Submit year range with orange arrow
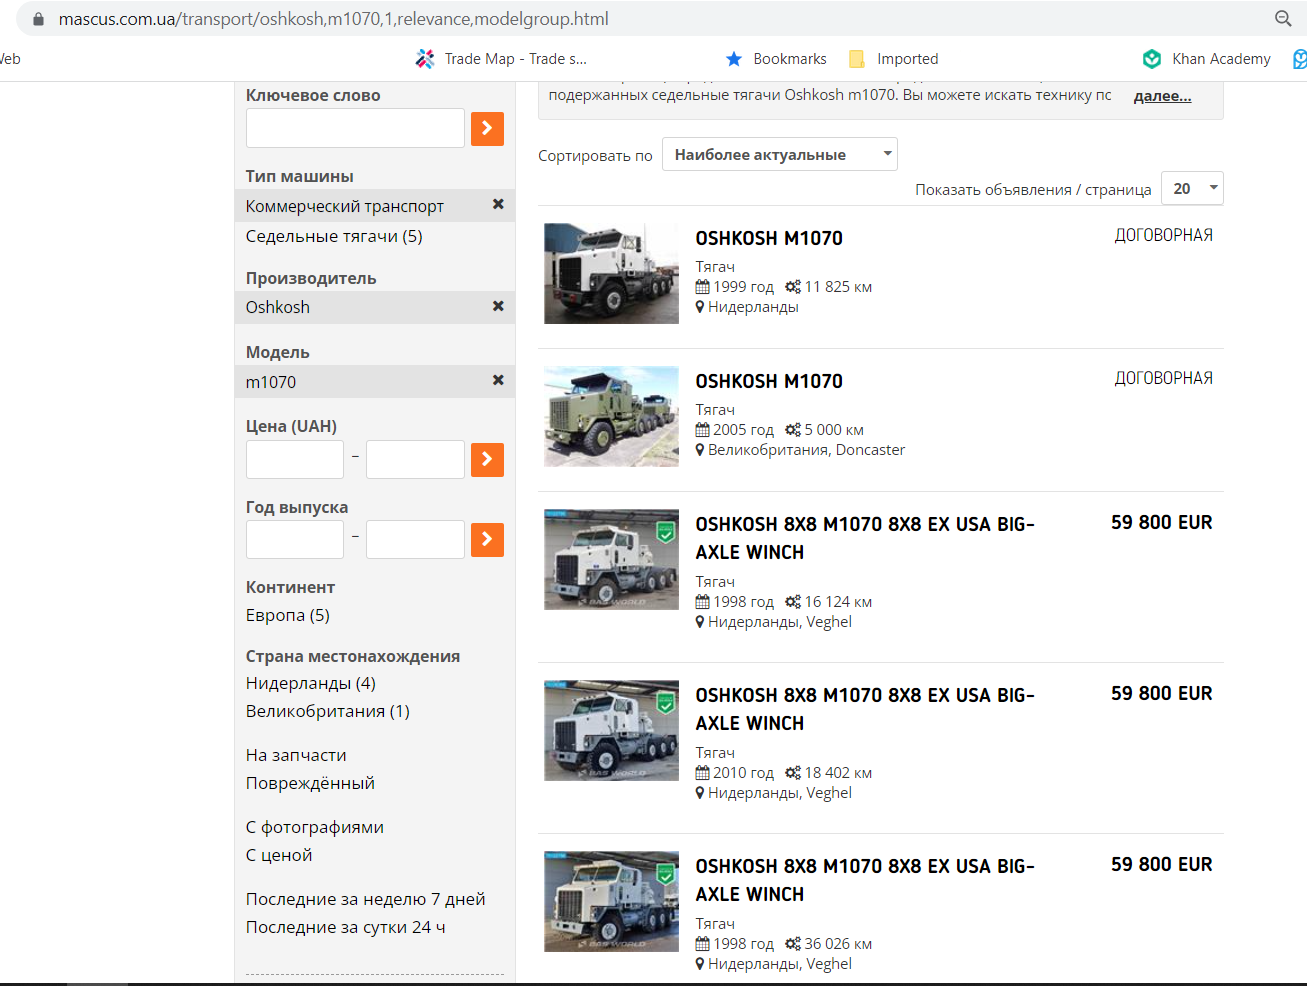The image size is (1307, 986). click(x=487, y=539)
